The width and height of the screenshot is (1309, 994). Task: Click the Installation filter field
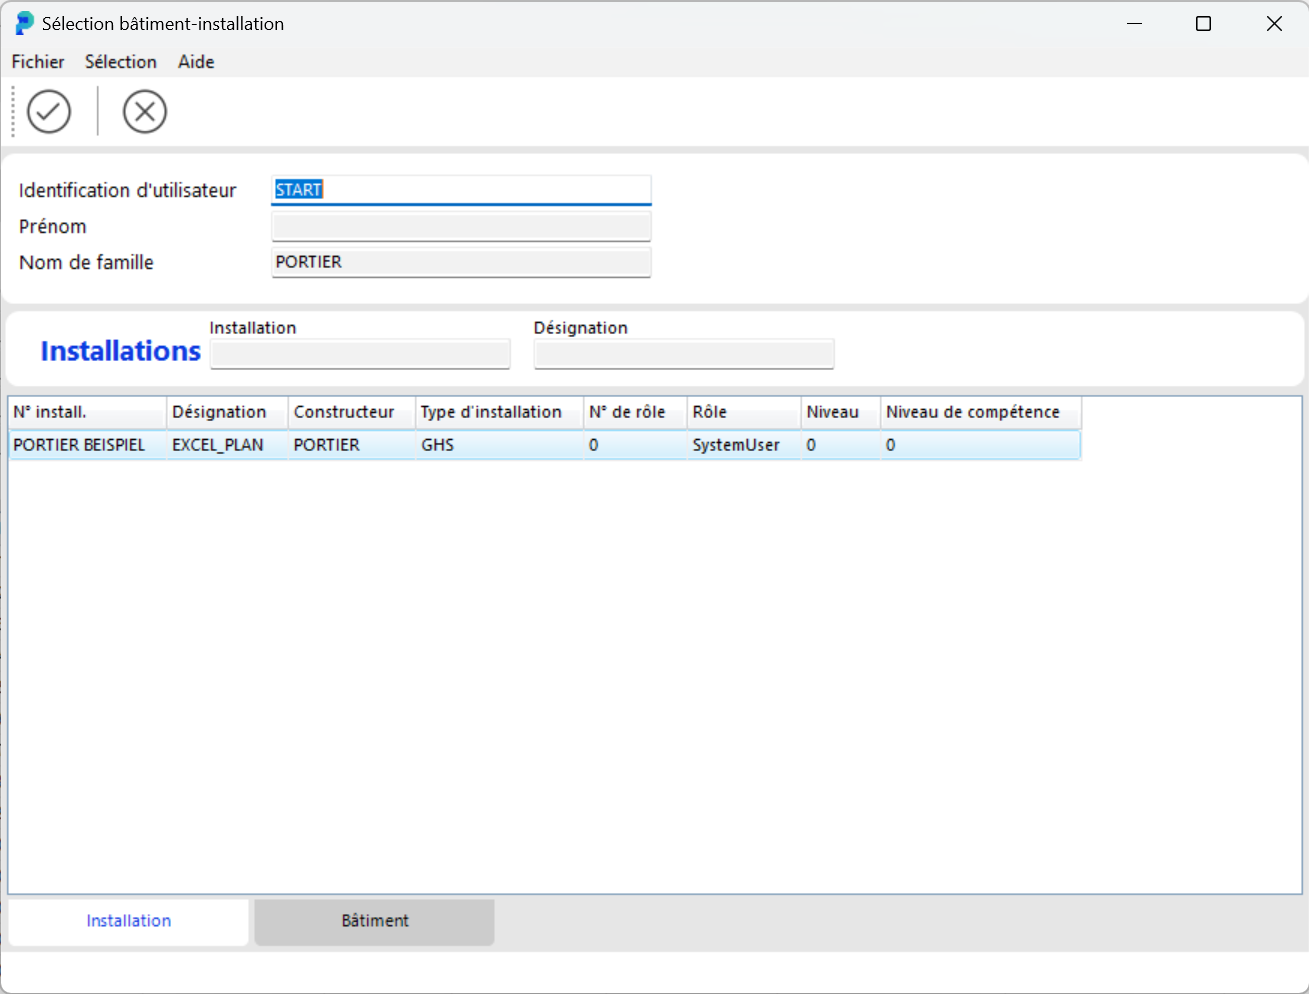pyautogui.click(x=360, y=354)
